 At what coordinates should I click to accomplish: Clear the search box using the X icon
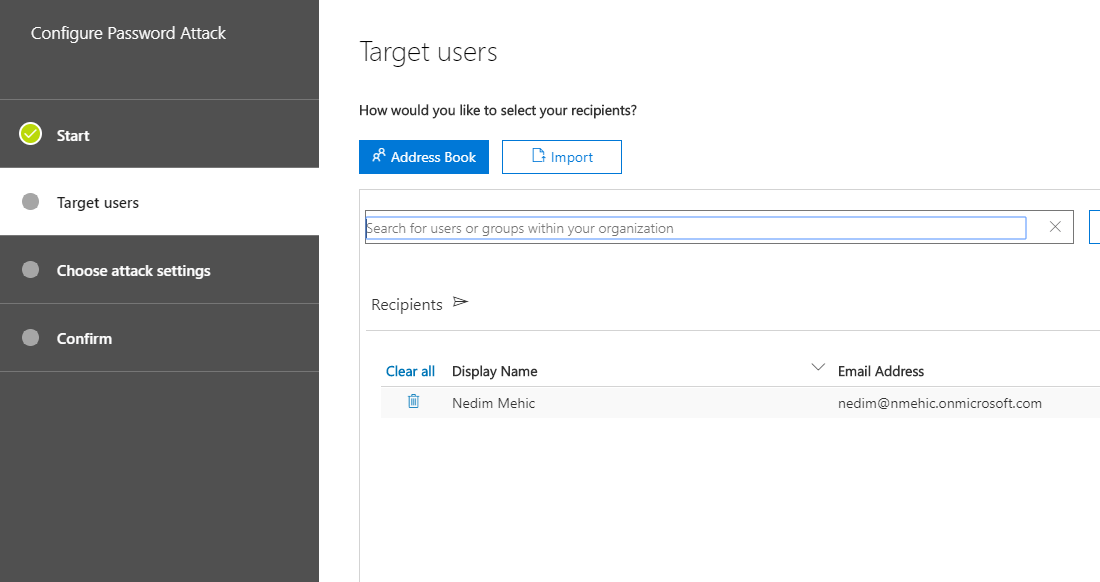[1054, 227]
